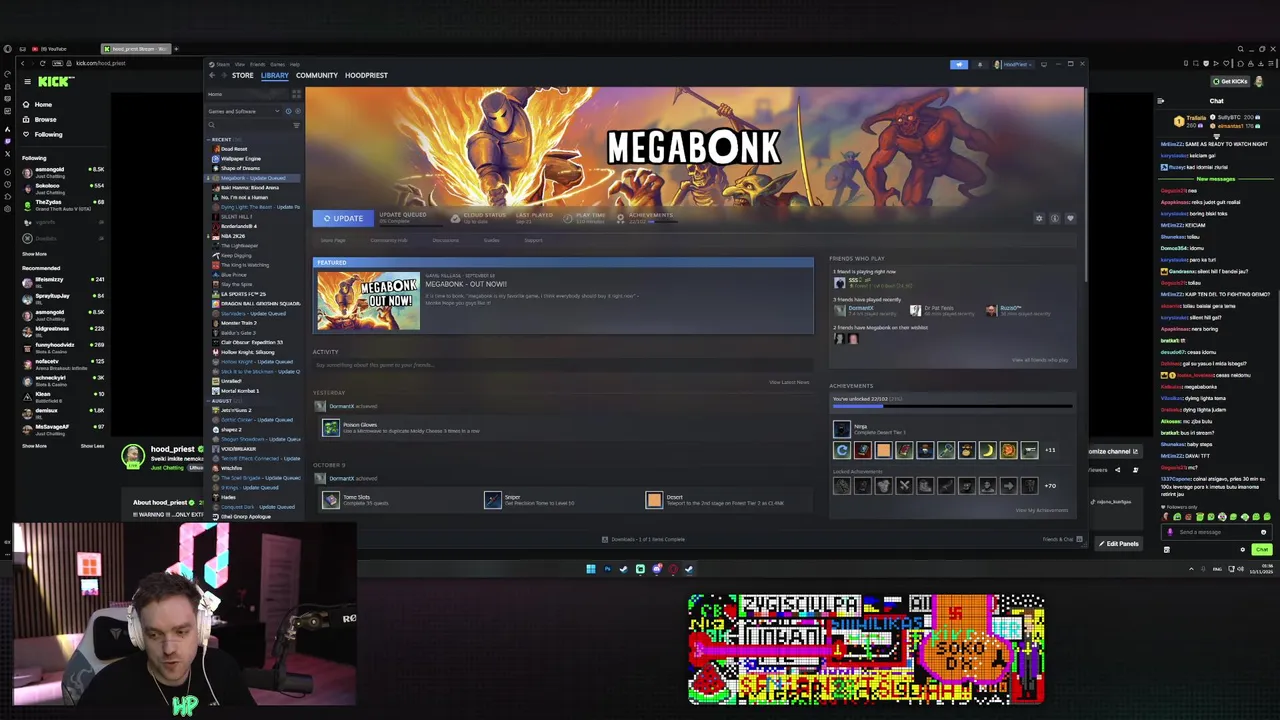Open the Sniper achievement icon

(493, 500)
